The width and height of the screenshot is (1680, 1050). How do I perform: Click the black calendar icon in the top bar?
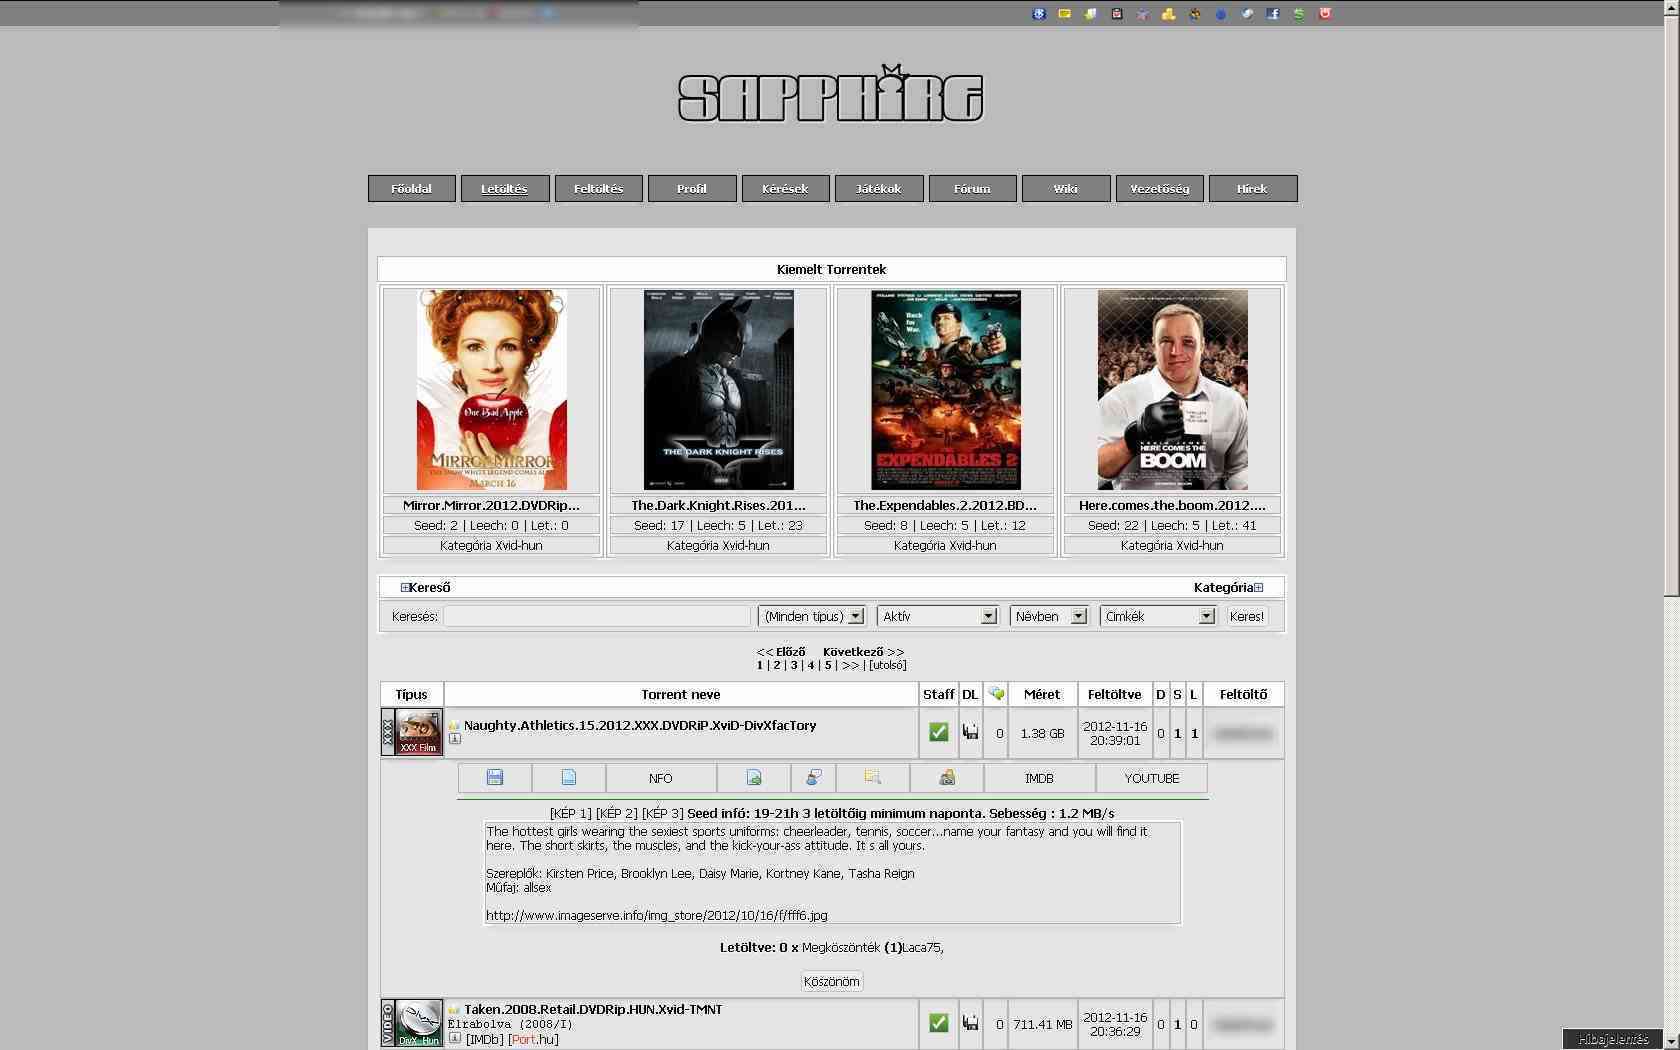point(1117,14)
